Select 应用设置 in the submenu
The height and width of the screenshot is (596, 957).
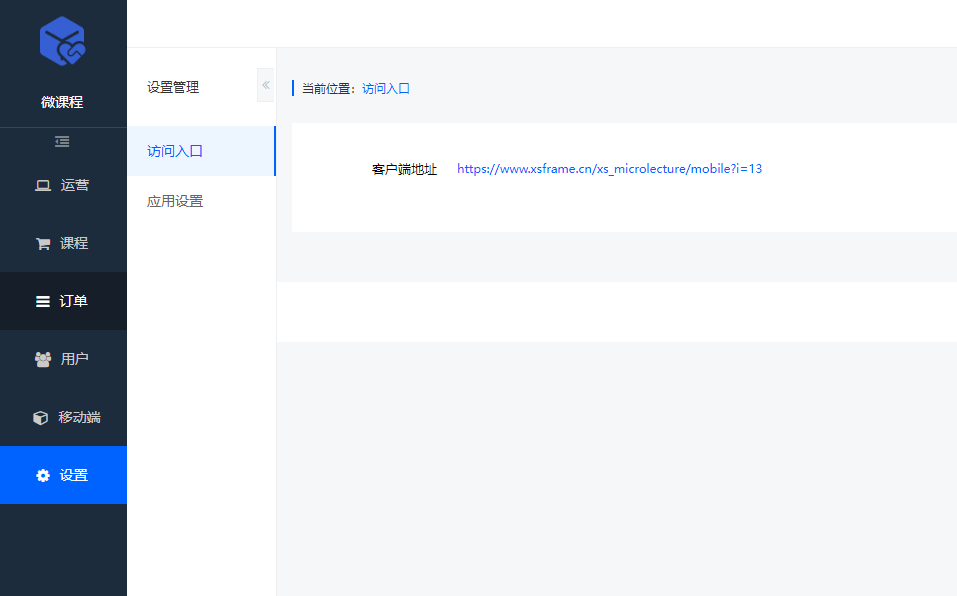point(201,201)
